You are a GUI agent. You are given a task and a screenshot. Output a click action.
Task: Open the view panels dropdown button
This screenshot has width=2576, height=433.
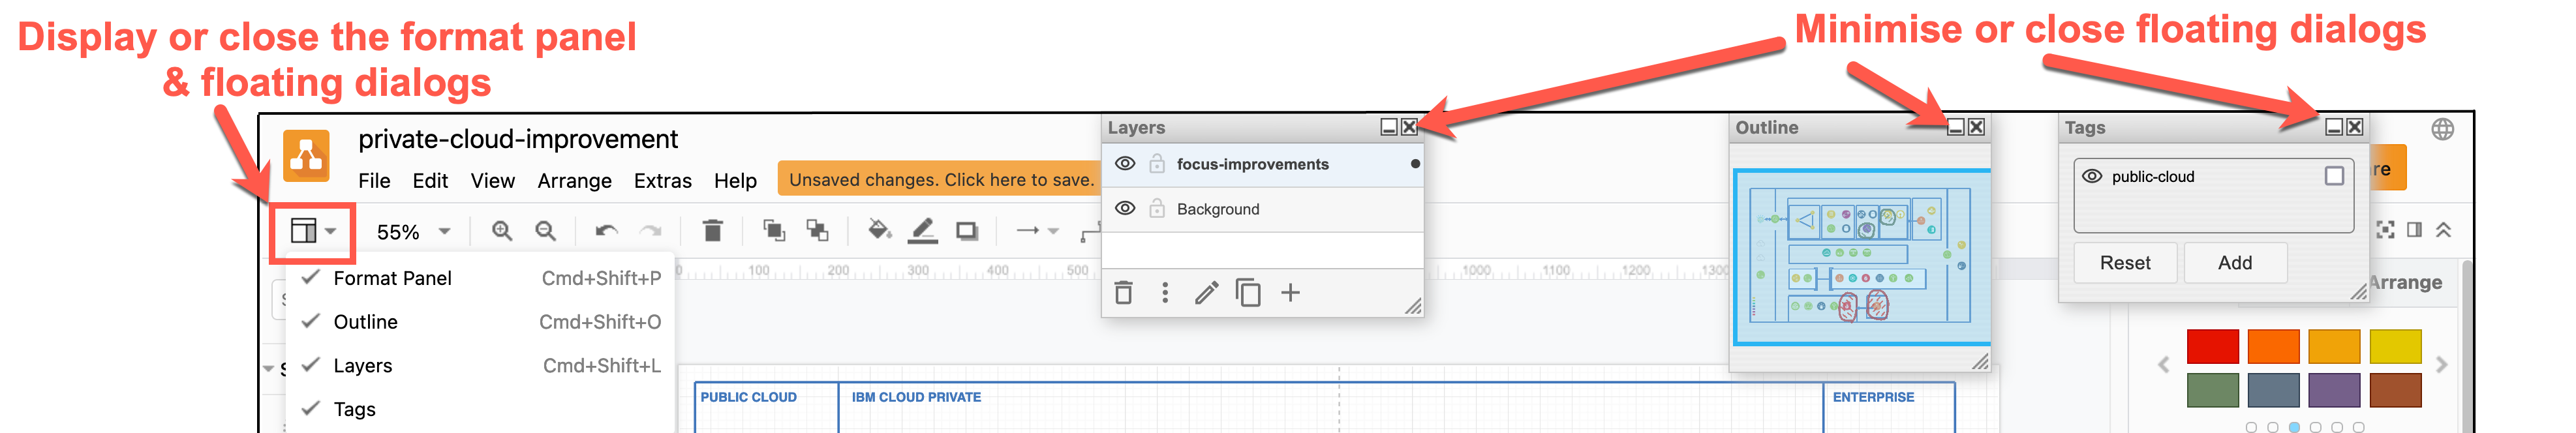(x=313, y=231)
